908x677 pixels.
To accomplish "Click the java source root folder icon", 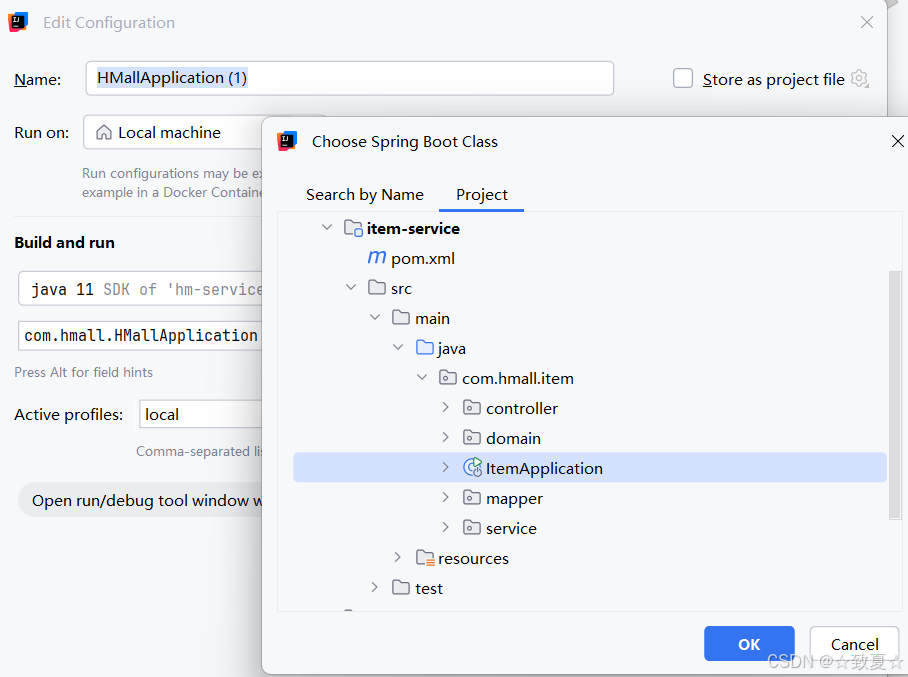I will [425, 347].
